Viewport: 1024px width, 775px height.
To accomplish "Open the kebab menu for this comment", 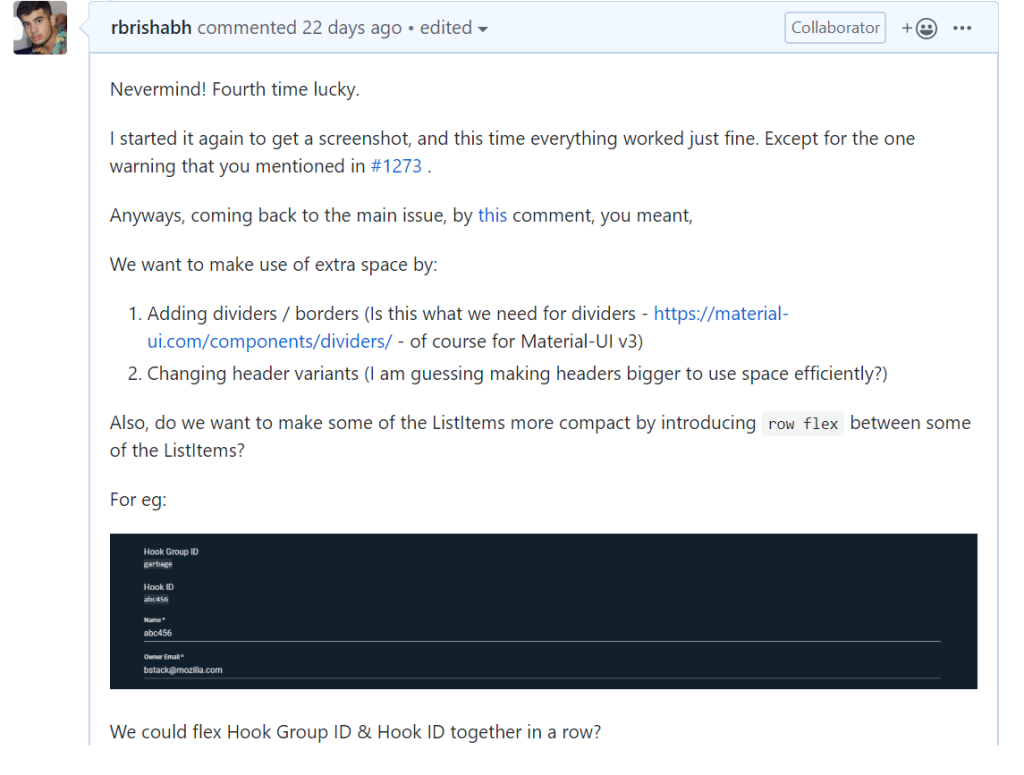I will tap(962, 27).
